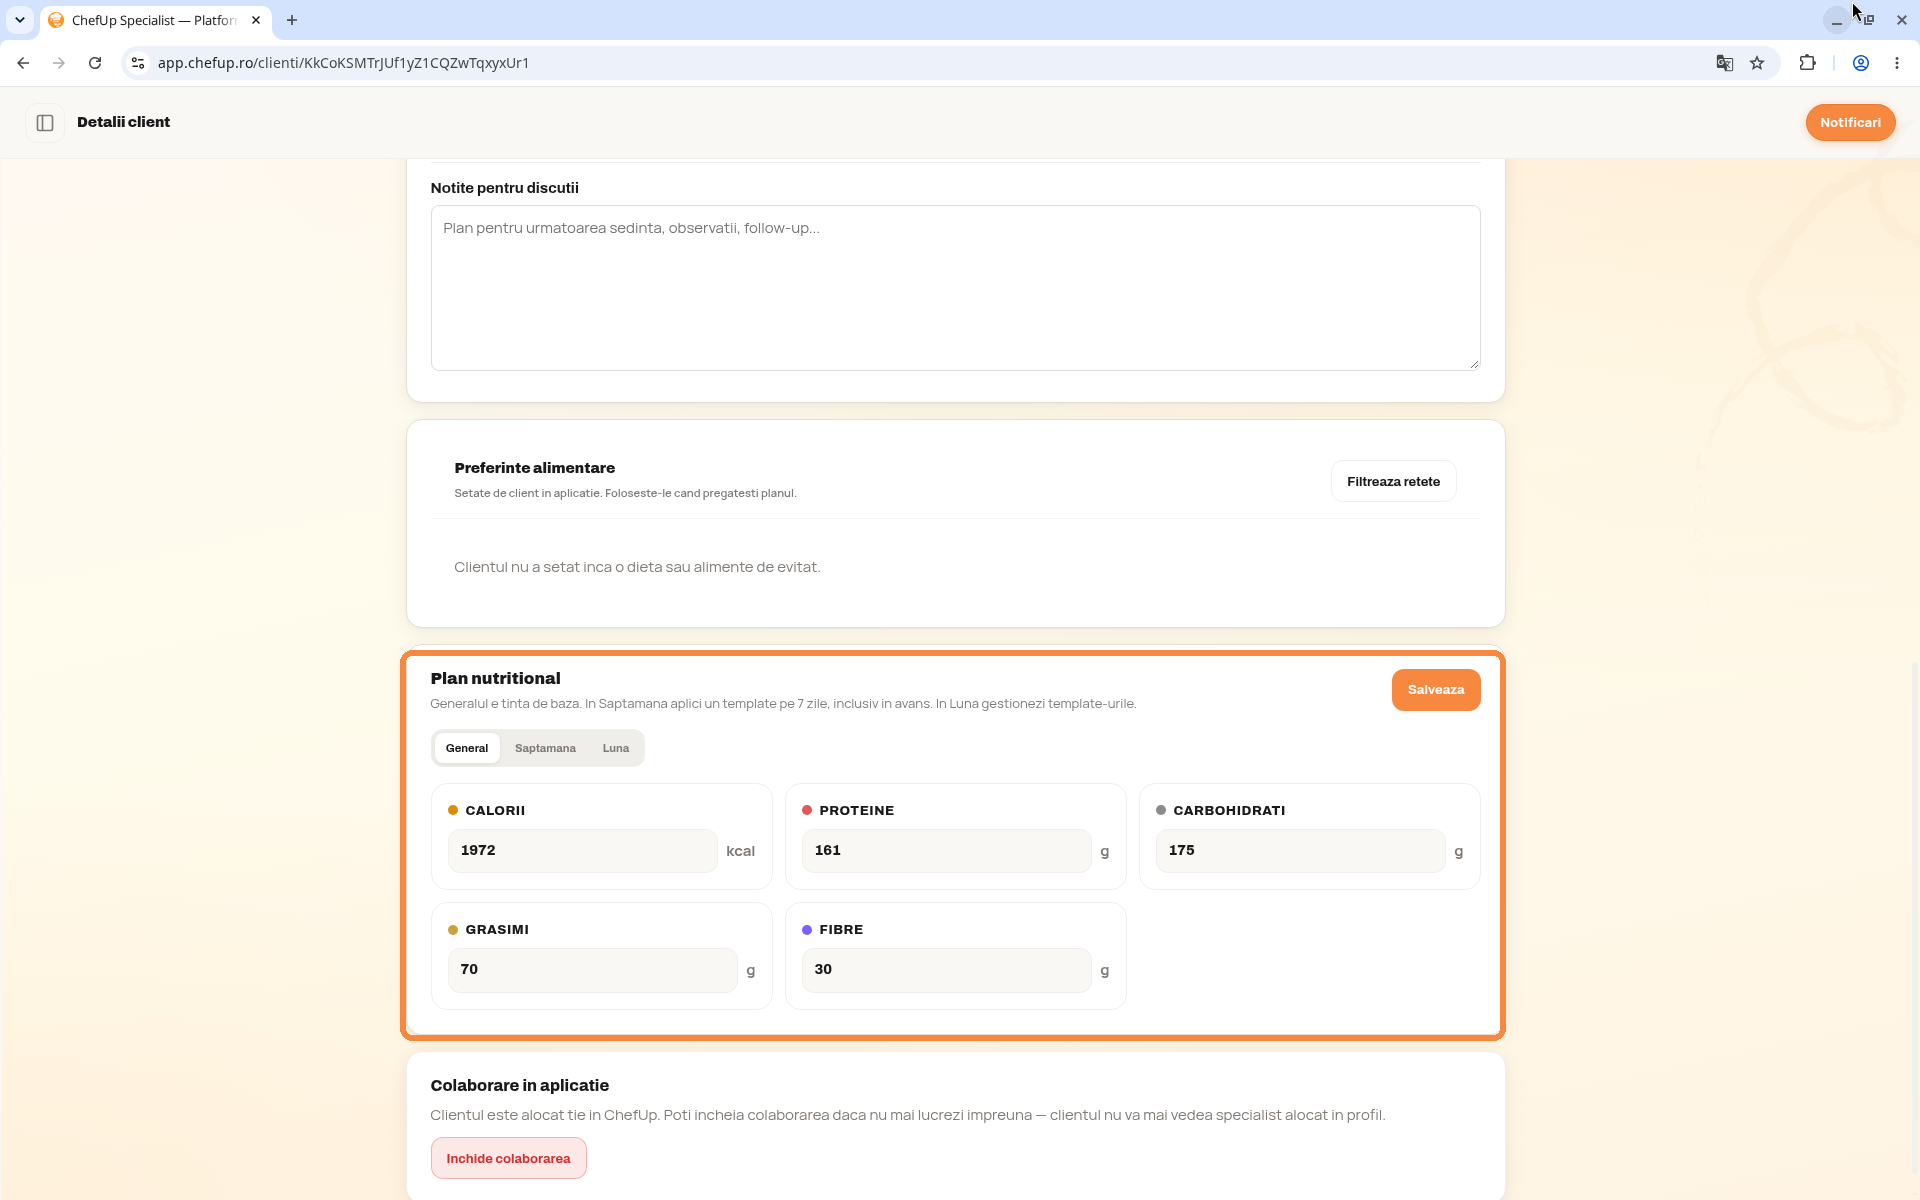Open site information icon in address bar

138,63
